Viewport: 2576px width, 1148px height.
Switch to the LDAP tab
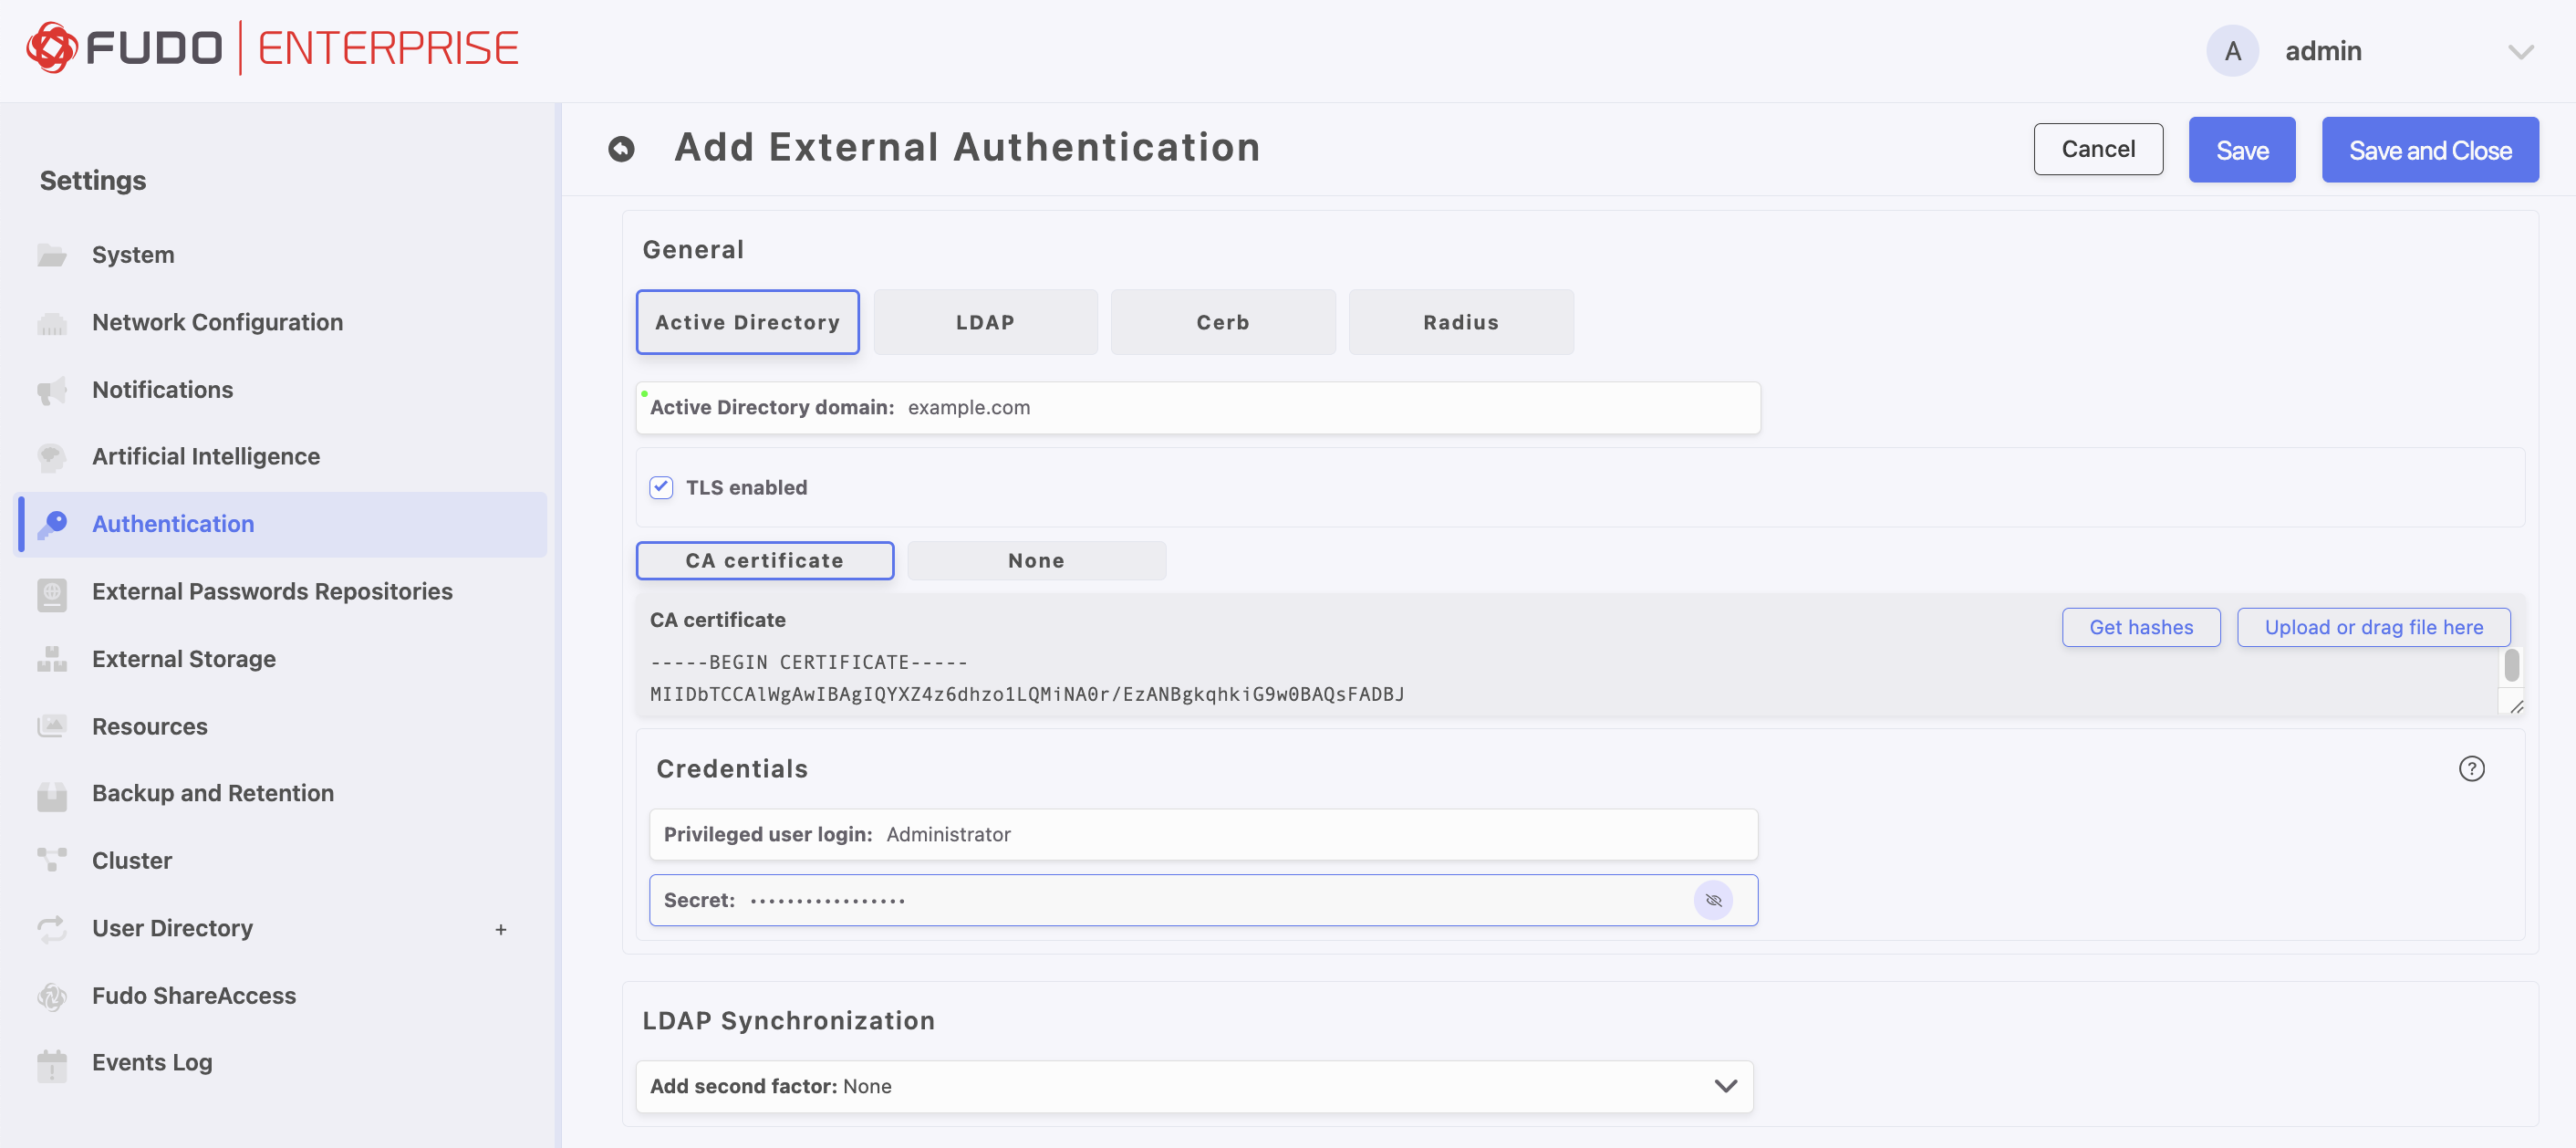tap(985, 322)
